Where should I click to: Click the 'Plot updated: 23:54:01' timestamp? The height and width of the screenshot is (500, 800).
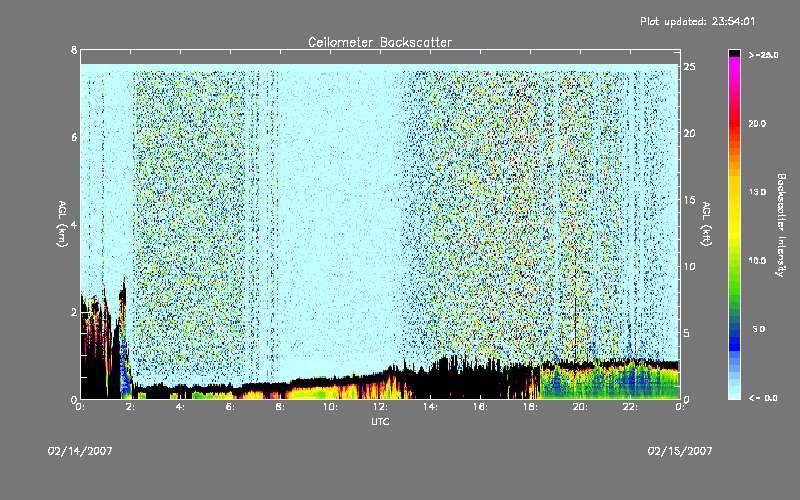click(x=697, y=21)
